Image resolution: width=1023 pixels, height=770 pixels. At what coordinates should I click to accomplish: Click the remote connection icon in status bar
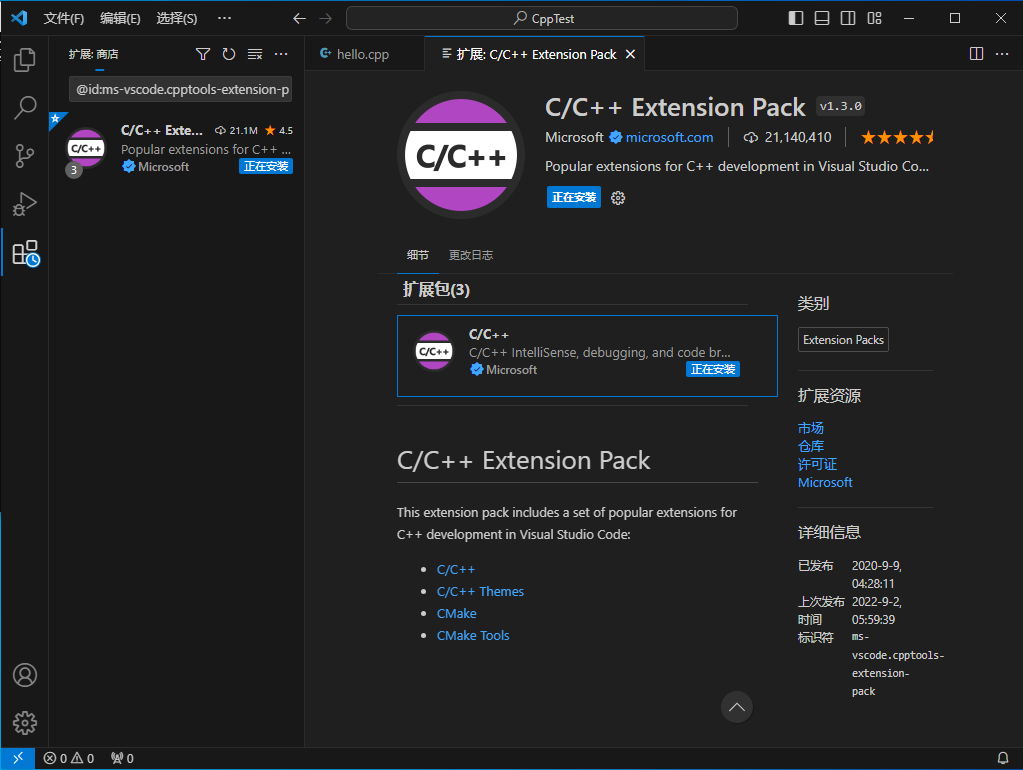point(16,757)
